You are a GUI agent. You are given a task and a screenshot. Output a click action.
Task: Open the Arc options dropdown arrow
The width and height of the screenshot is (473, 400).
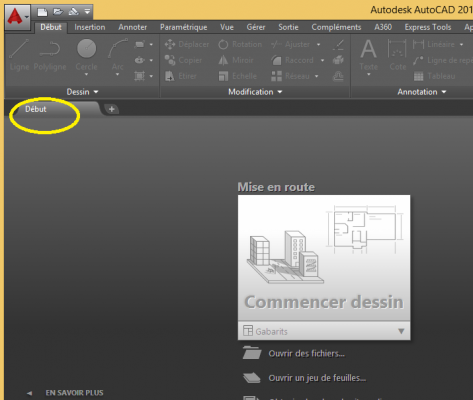click(117, 74)
